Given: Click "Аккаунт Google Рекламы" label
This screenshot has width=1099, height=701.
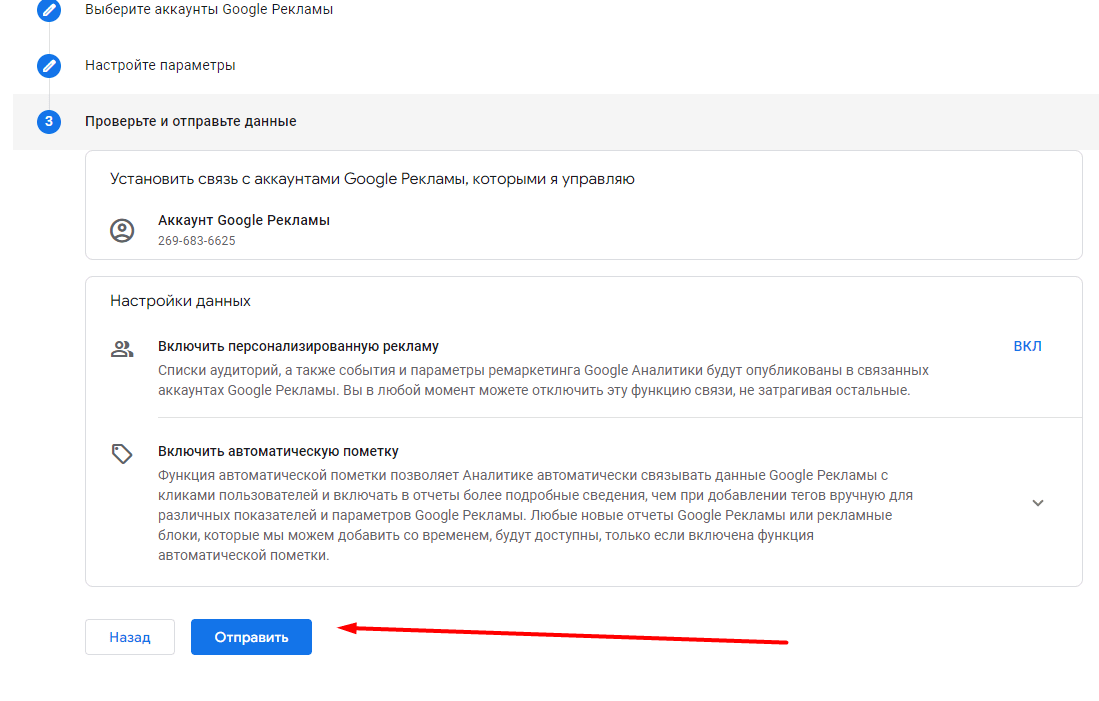Looking at the screenshot, I should 244,220.
